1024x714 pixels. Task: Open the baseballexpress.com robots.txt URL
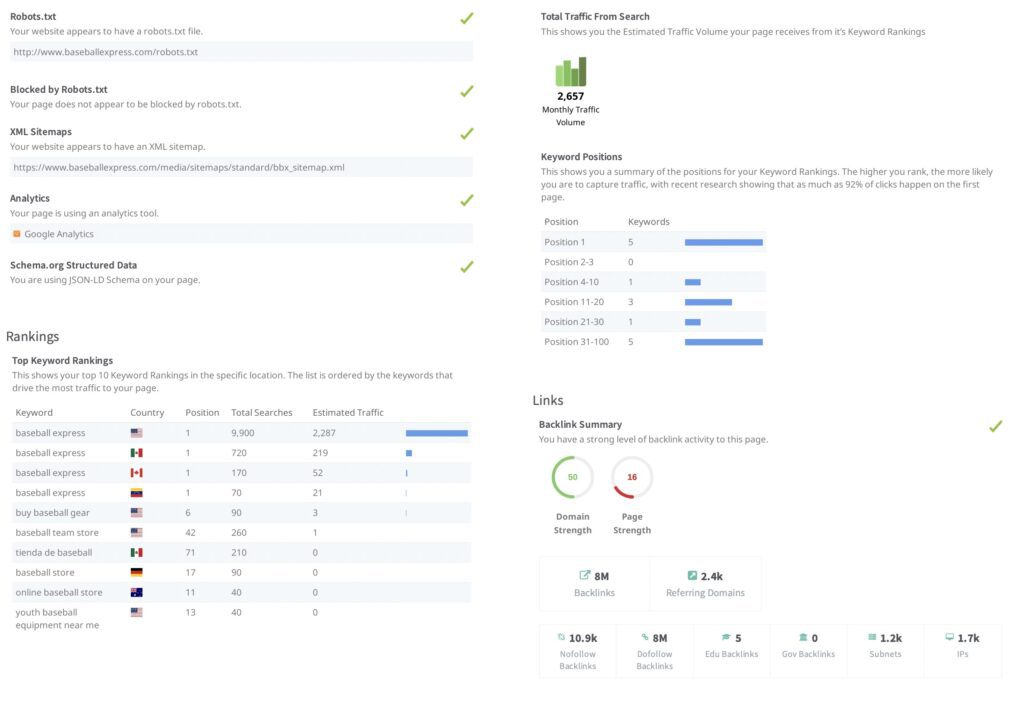pyautogui.click(x=106, y=52)
